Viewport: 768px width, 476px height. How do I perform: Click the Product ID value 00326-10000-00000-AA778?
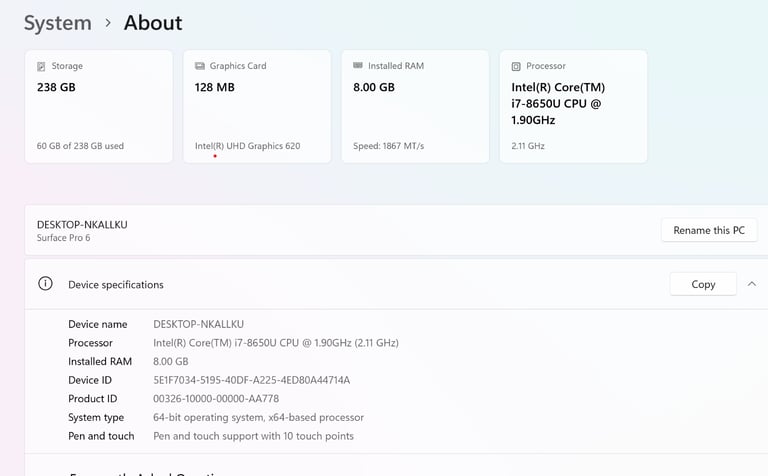216,399
